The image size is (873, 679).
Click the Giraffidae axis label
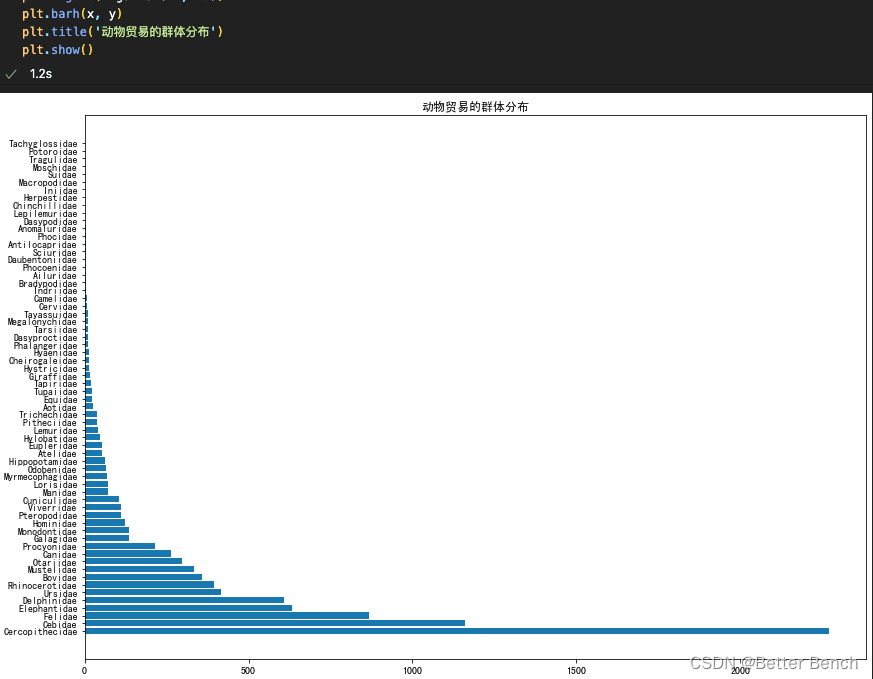pyautogui.click(x=53, y=377)
